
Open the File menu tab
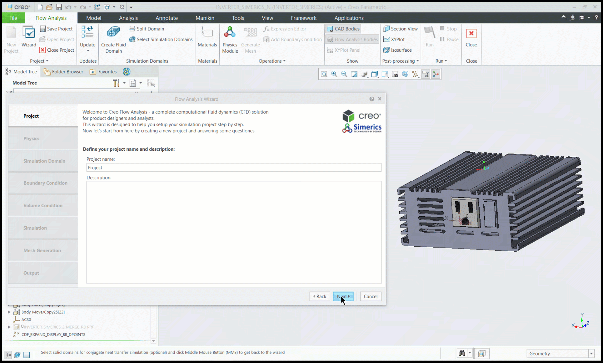click(x=13, y=18)
